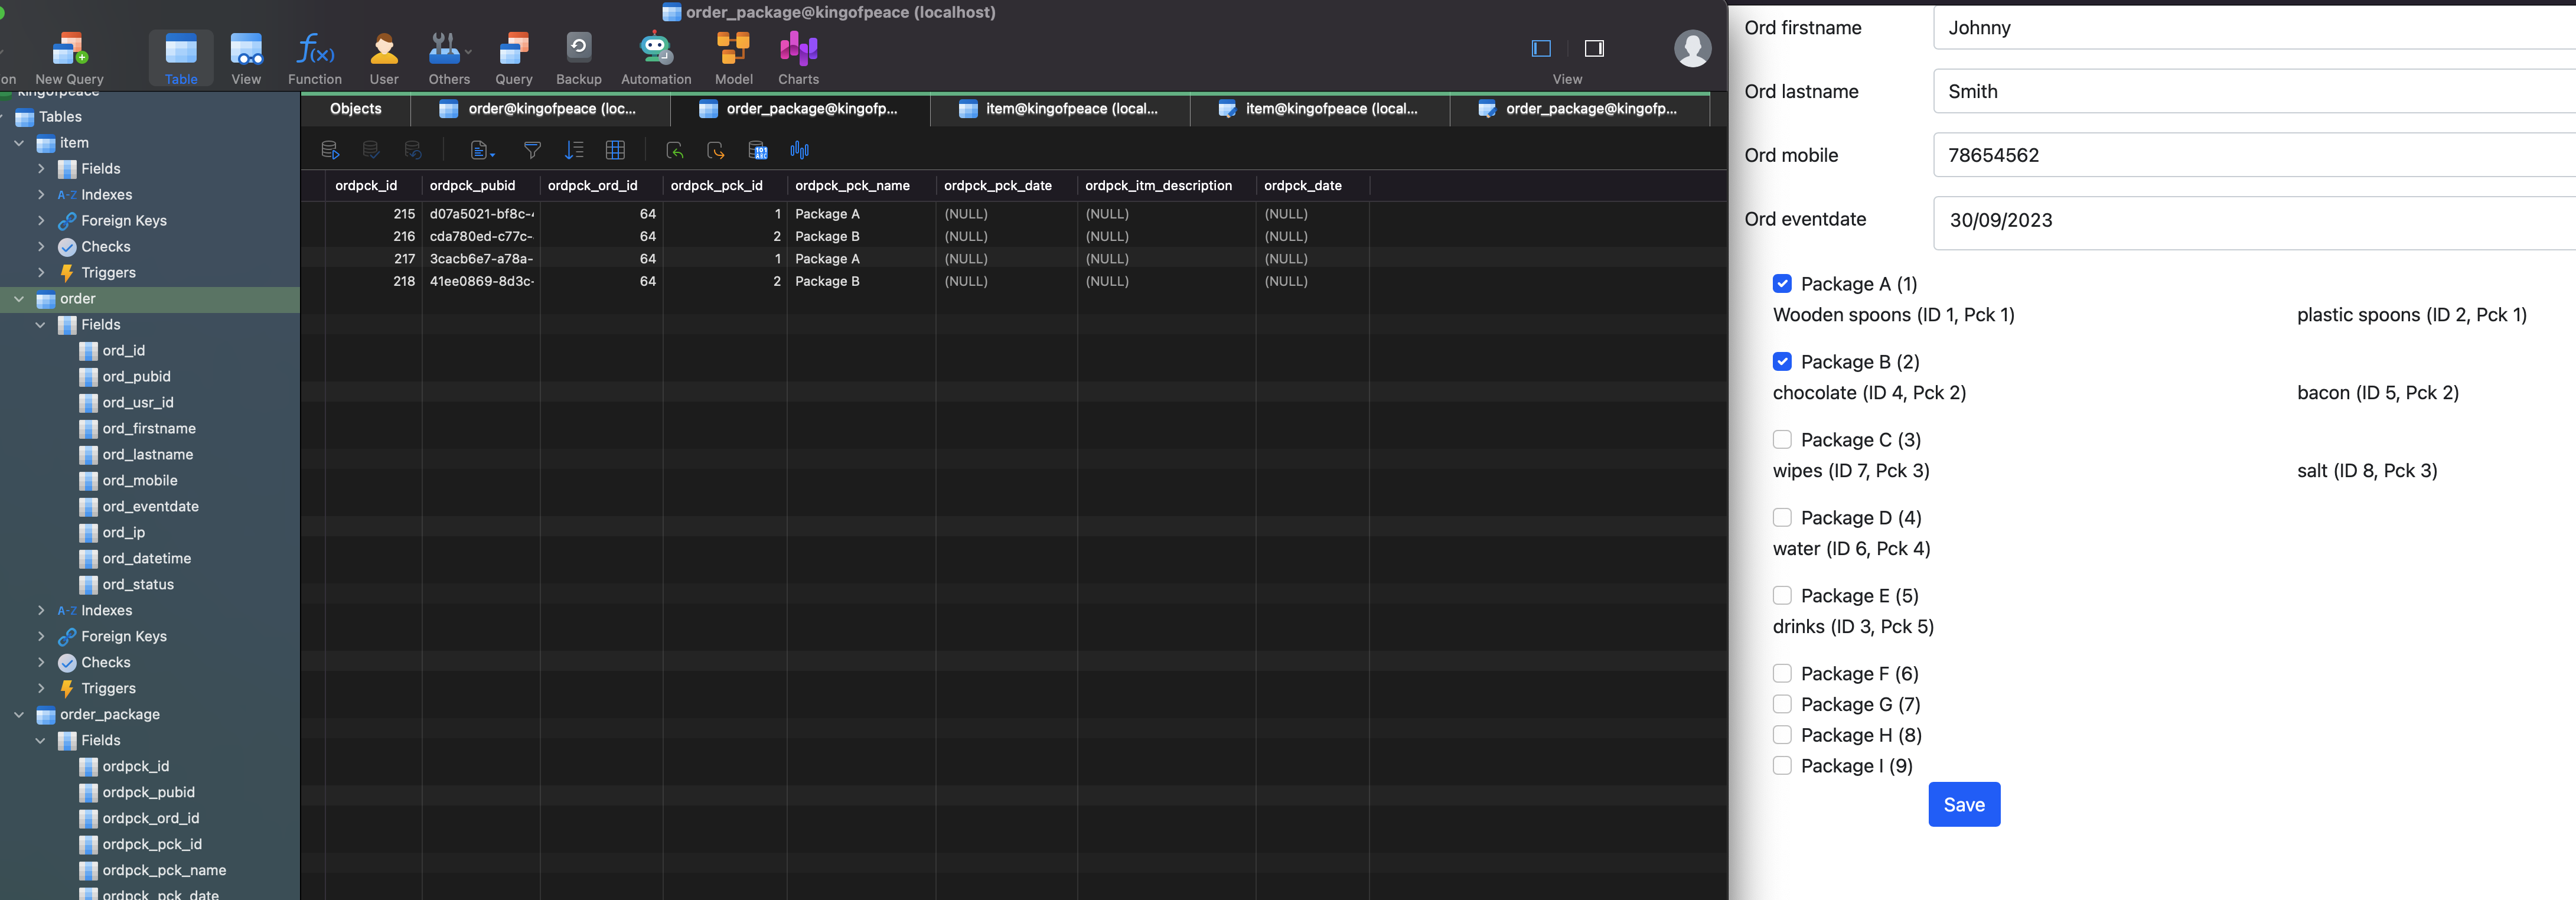This screenshot has width=2576, height=900.
Task: Check the Package D (4) checkbox
Action: 1782,518
